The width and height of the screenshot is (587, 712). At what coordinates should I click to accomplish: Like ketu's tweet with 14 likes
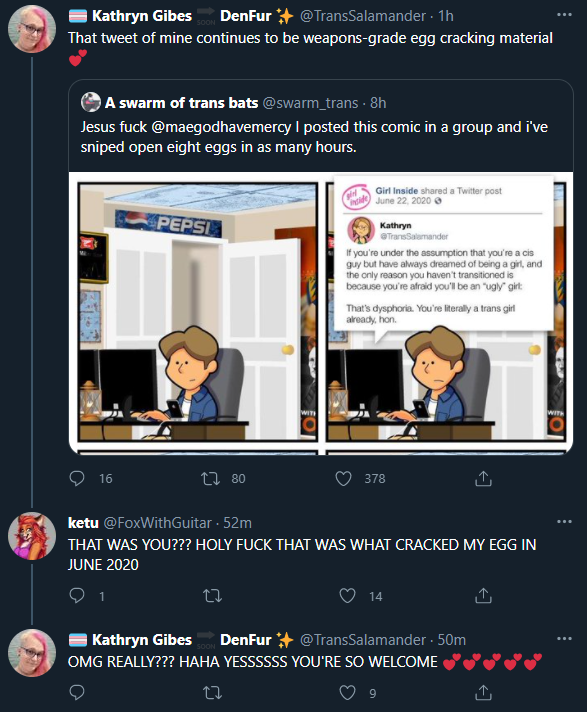click(x=347, y=595)
